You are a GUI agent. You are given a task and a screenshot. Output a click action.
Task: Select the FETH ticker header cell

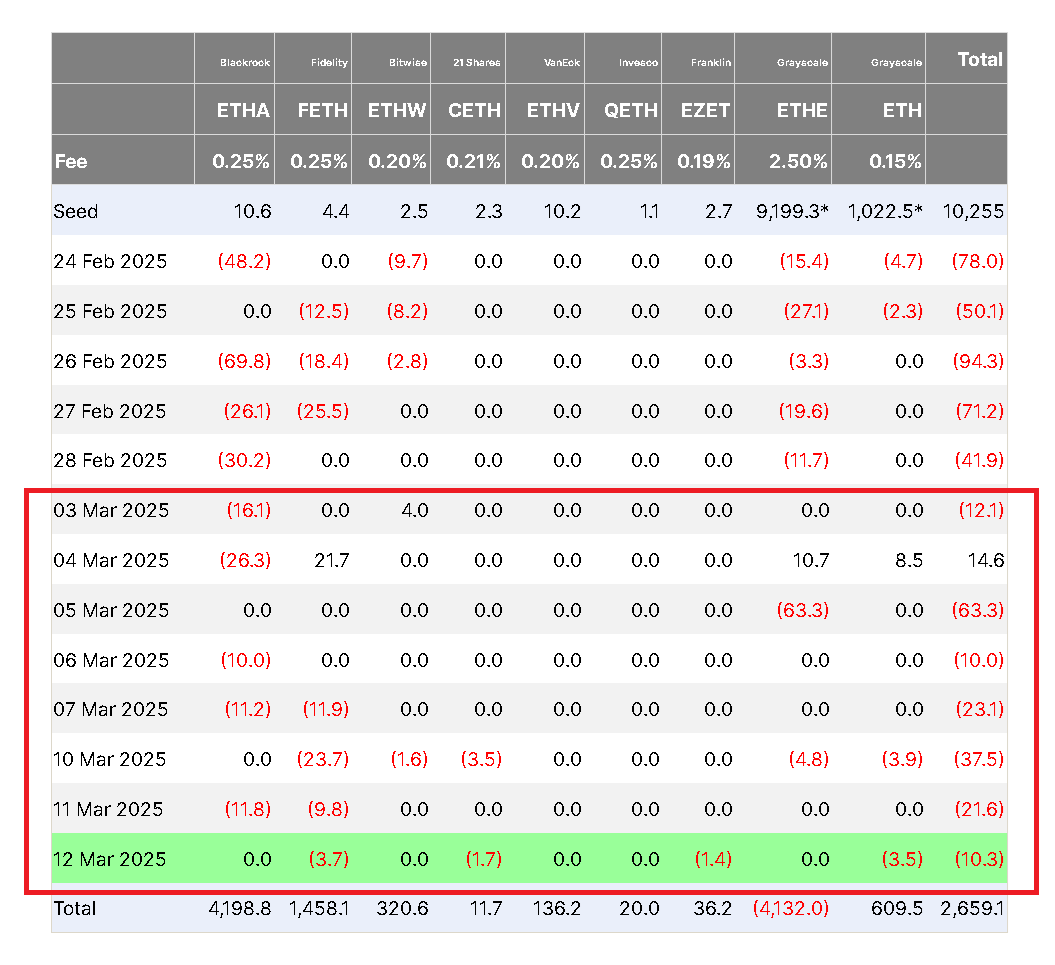tap(322, 110)
